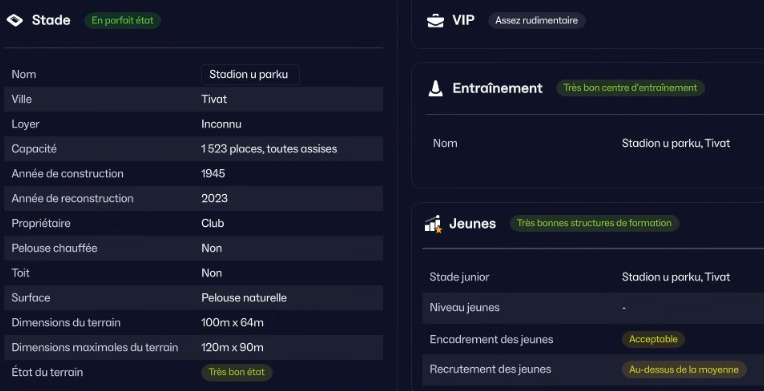Screen dimensions: 764x391
Task: Click the Jeunes section heading
Action: (x=472, y=224)
